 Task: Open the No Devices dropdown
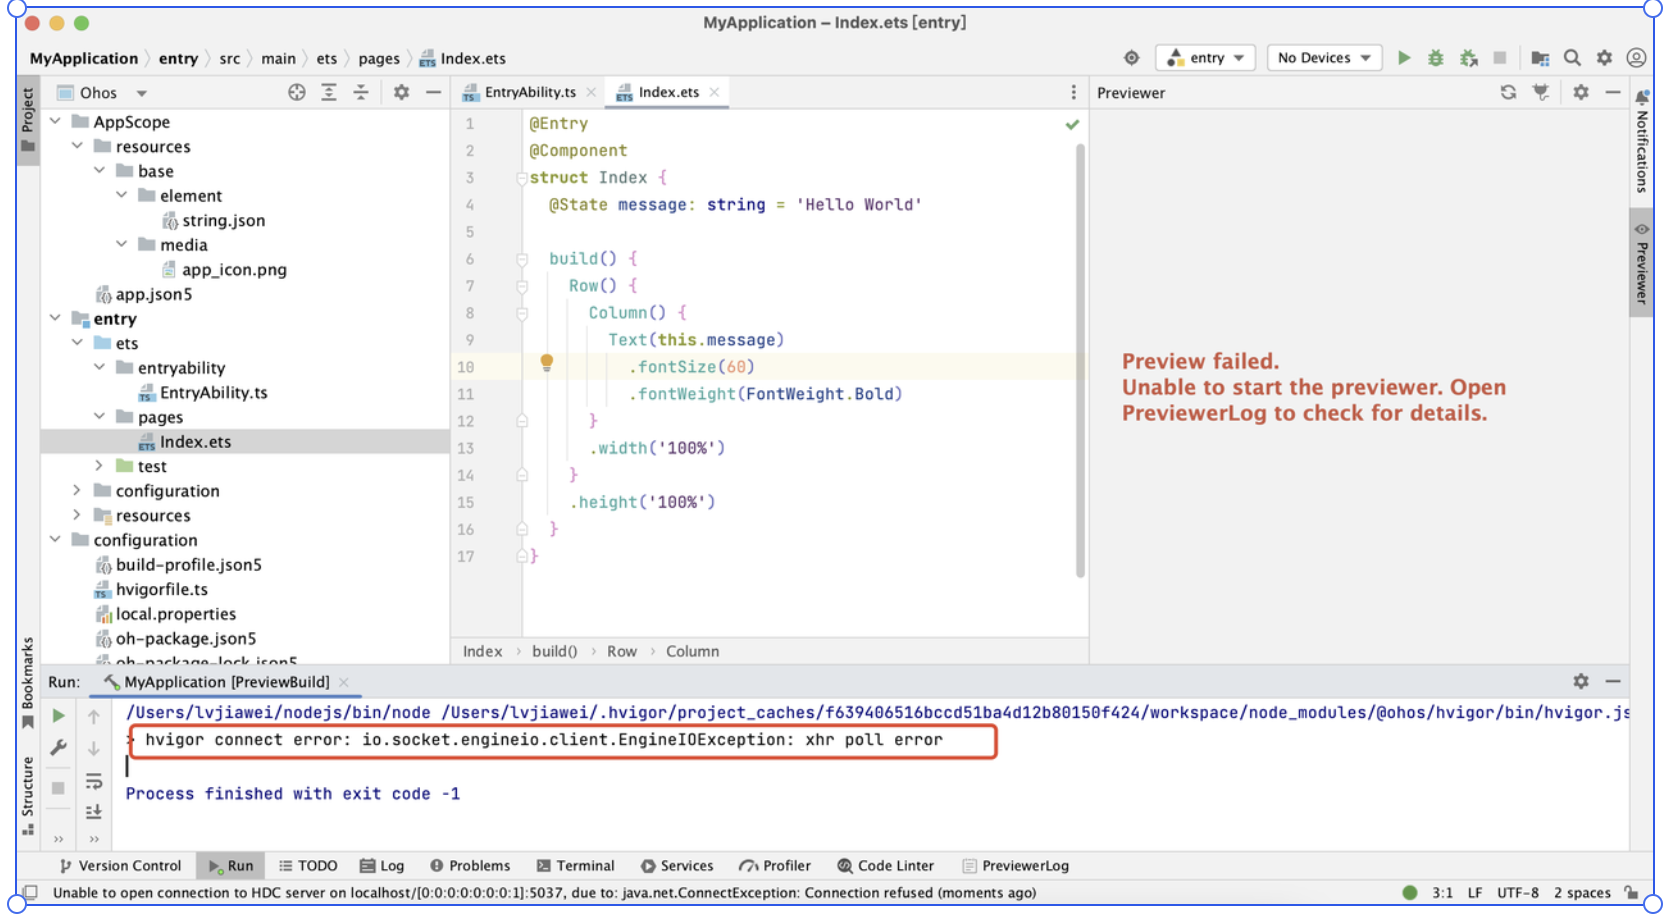(1324, 58)
